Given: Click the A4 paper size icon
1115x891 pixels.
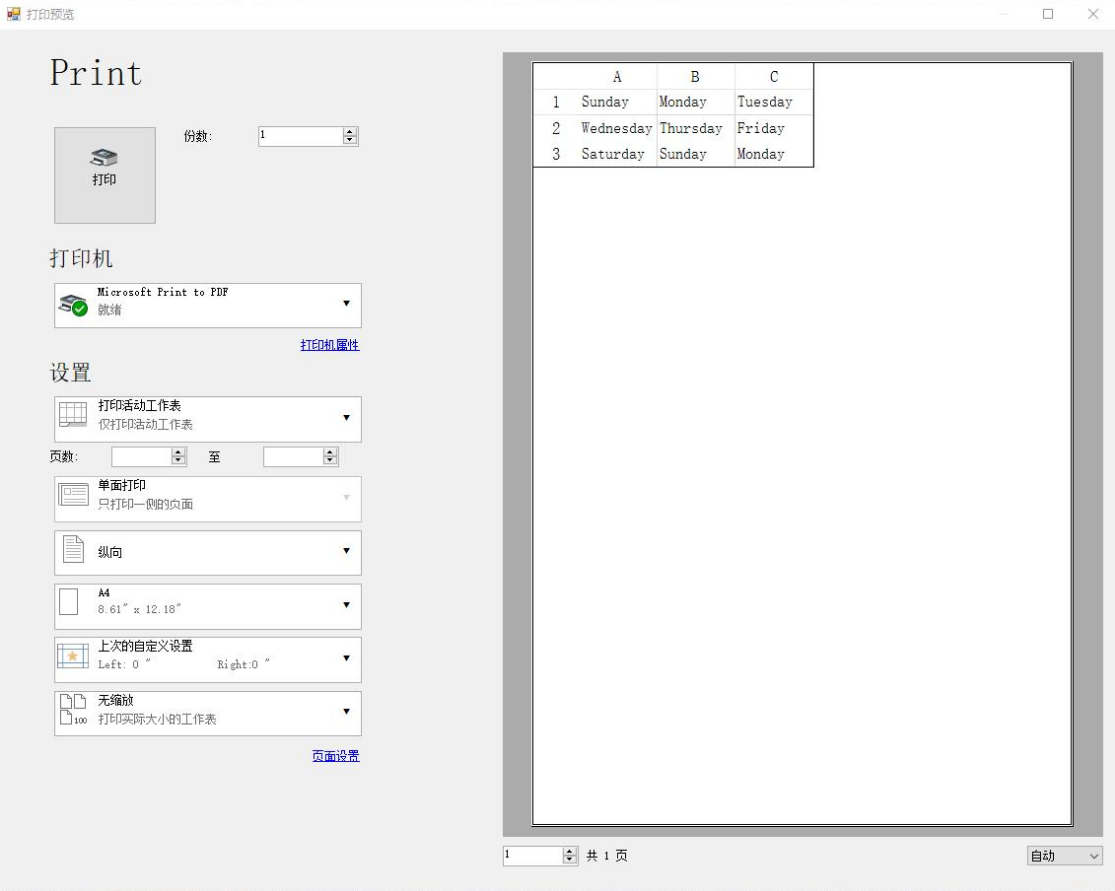Looking at the screenshot, I should click(x=69, y=603).
